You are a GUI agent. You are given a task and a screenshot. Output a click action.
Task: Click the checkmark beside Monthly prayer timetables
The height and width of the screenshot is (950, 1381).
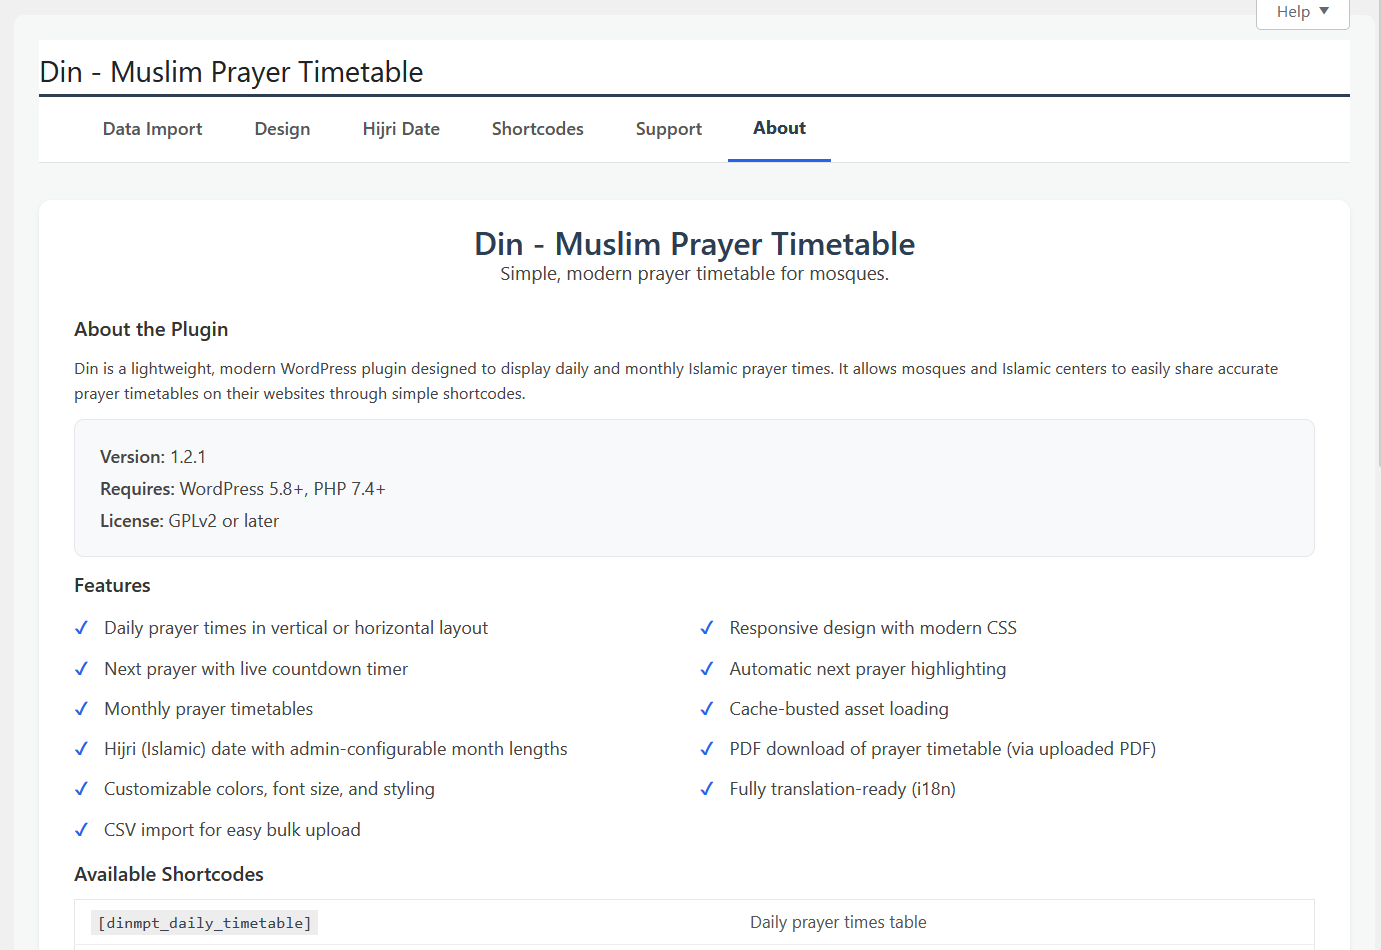(x=82, y=709)
